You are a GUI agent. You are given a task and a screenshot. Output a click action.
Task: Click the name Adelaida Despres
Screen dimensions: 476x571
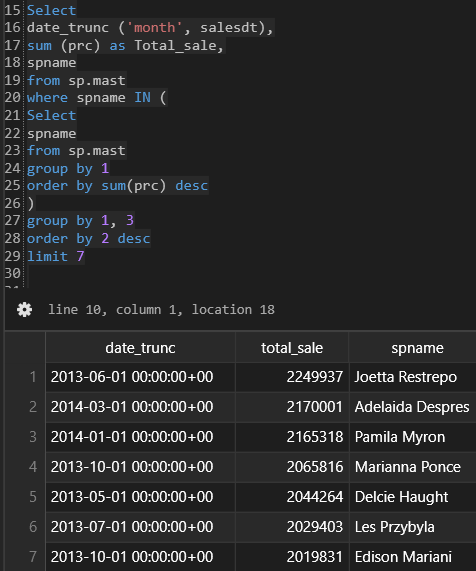pos(412,407)
